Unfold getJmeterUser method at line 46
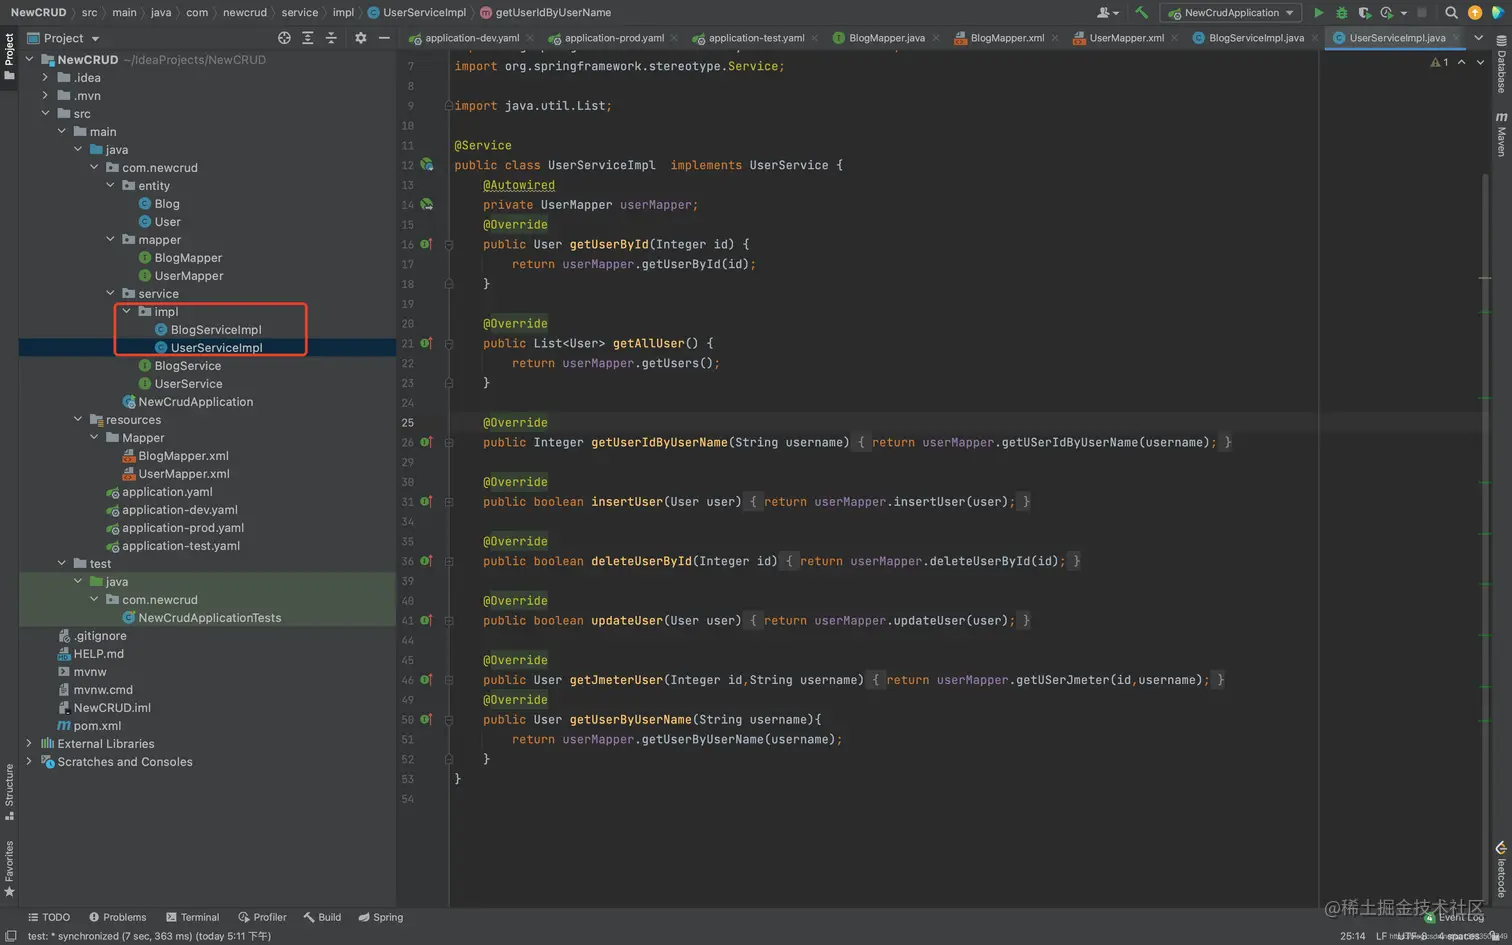 [449, 680]
